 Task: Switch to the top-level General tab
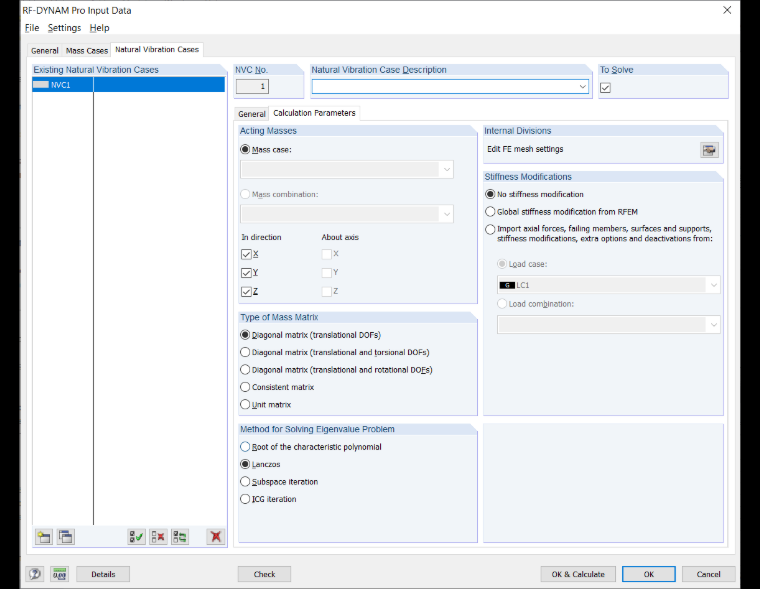pyautogui.click(x=45, y=50)
